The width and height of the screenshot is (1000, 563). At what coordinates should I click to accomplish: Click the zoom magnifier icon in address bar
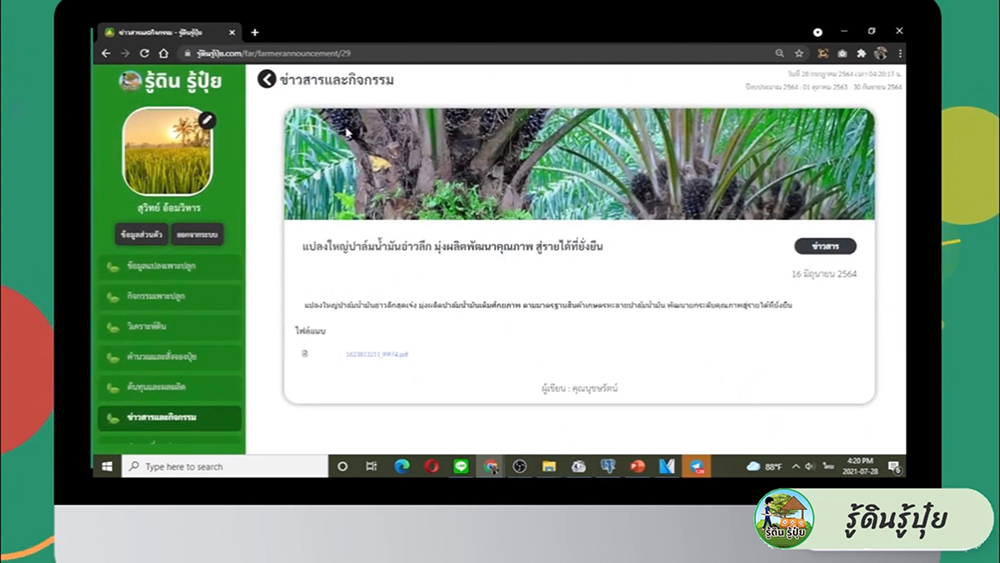pos(779,53)
